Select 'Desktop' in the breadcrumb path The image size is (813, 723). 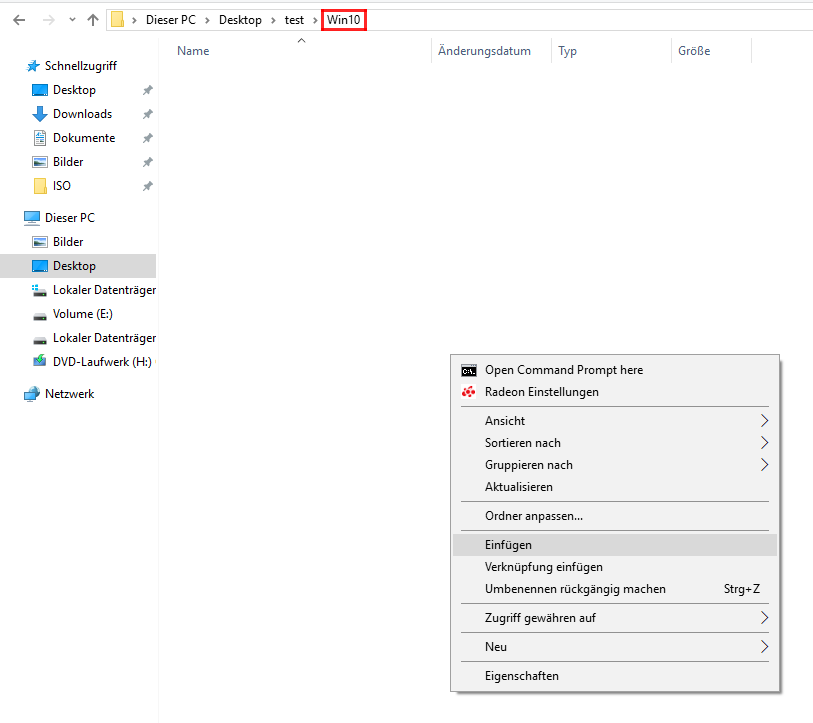(240, 20)
